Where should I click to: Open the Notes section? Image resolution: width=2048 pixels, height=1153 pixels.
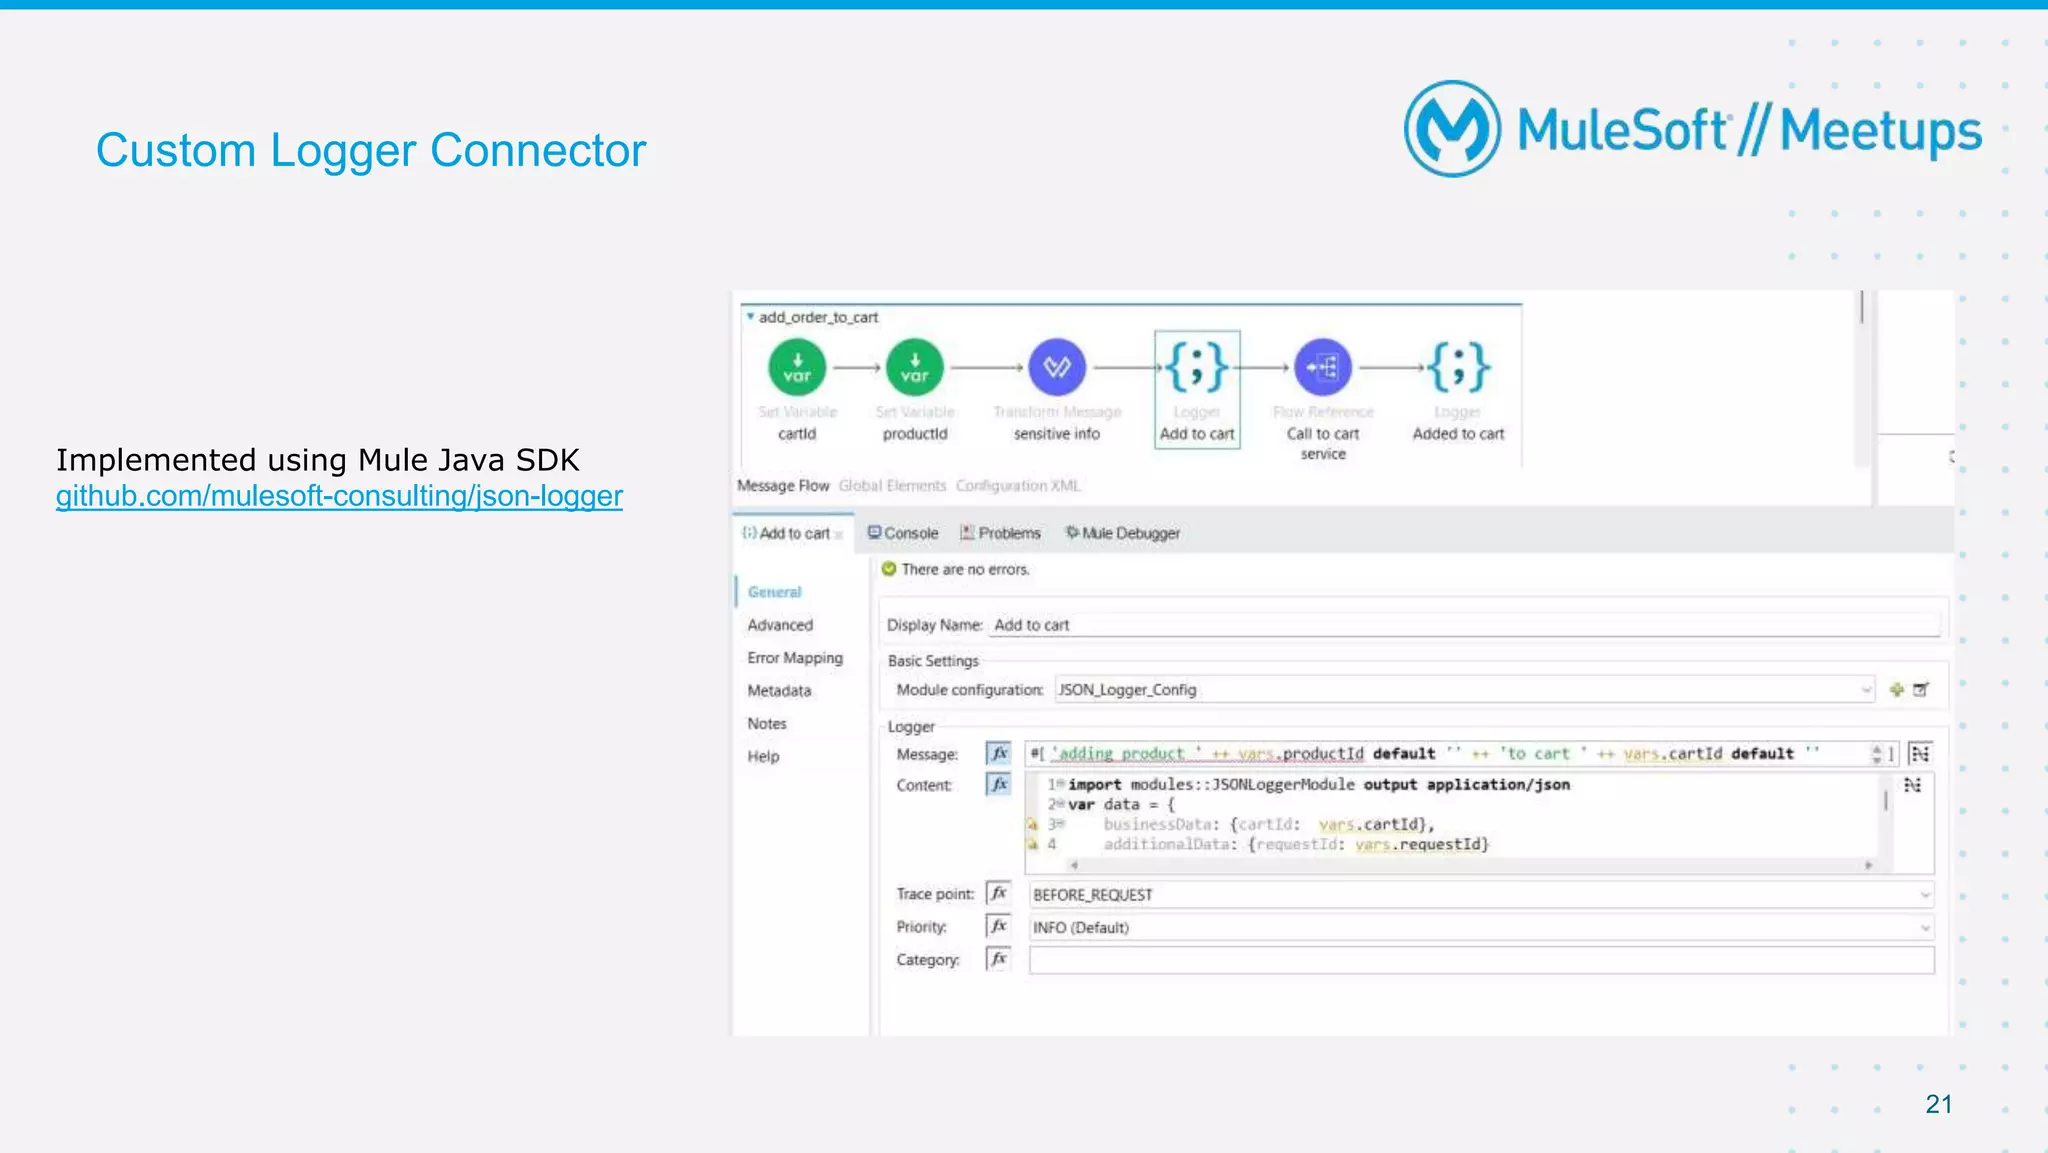click(x=767, y=724)
